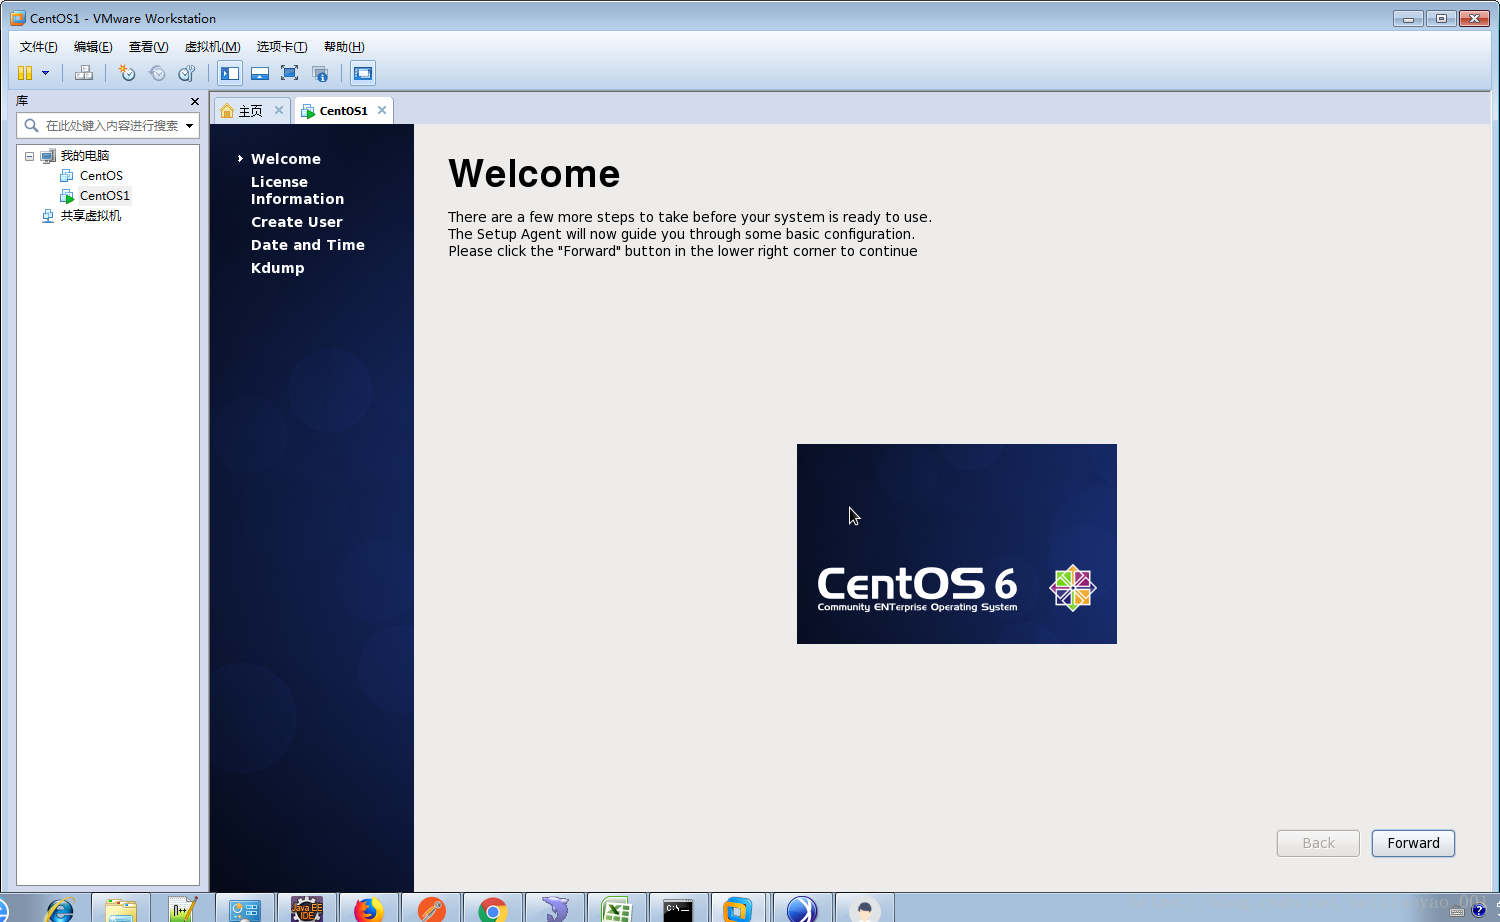This screenshot has height=922, width=1500.
Task: Click the Forward button
Action: coord(1413,843)
